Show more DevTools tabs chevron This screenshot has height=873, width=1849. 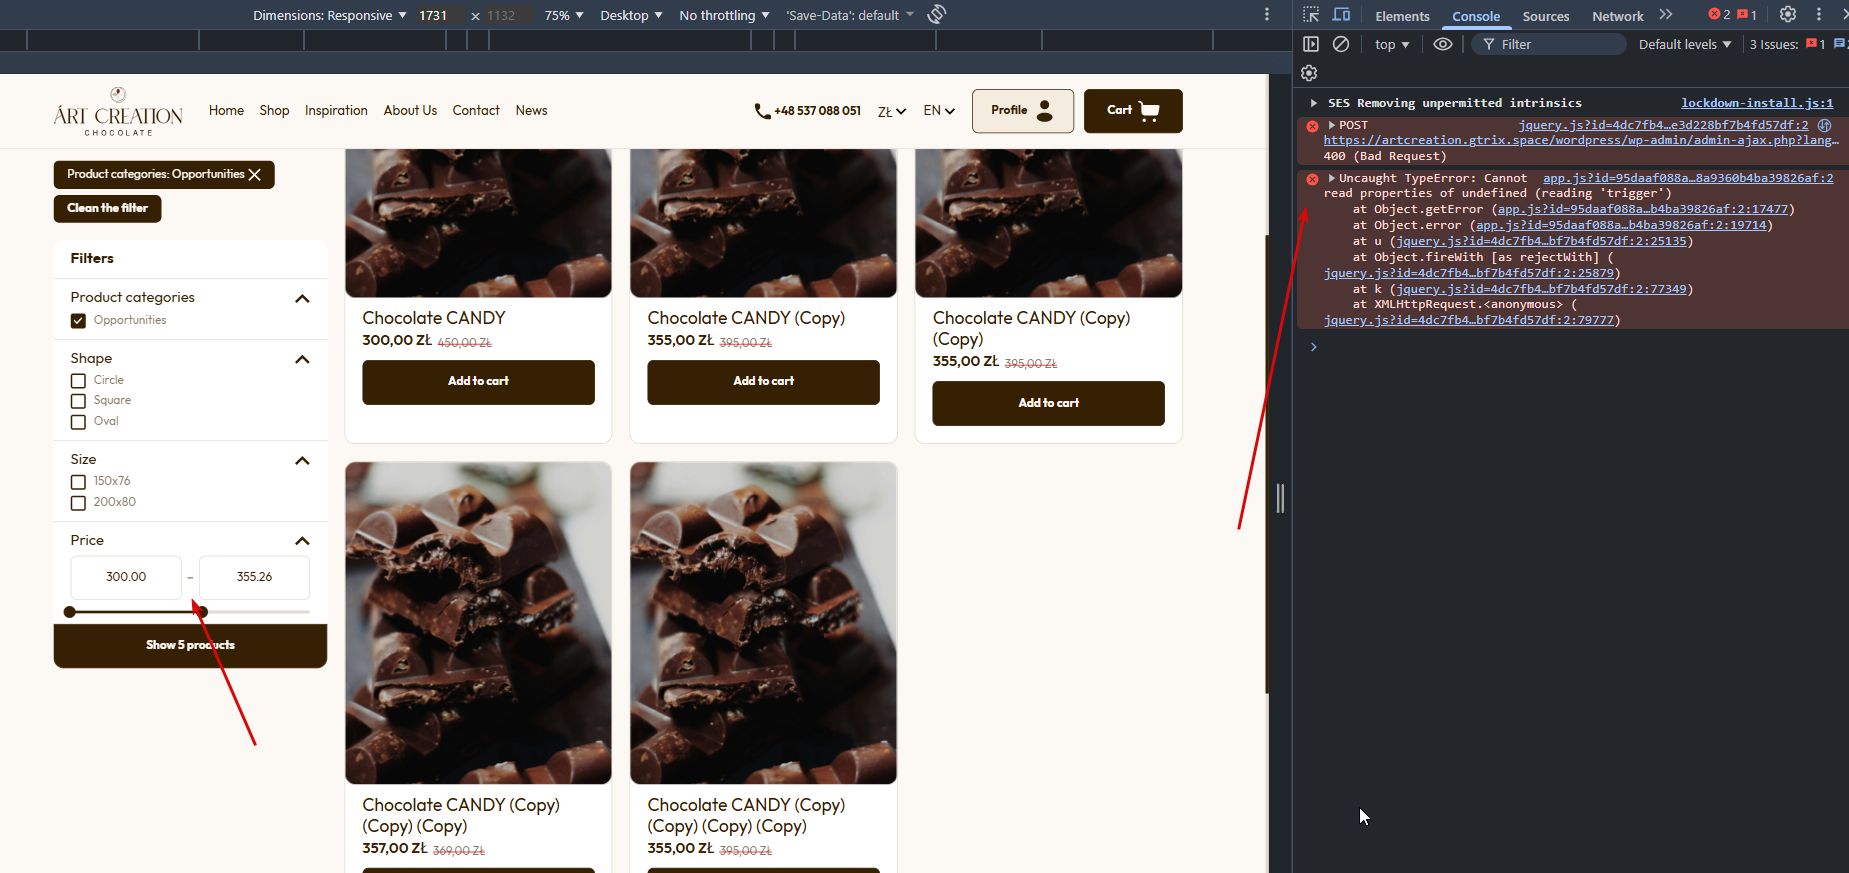tap(1665, 15)
